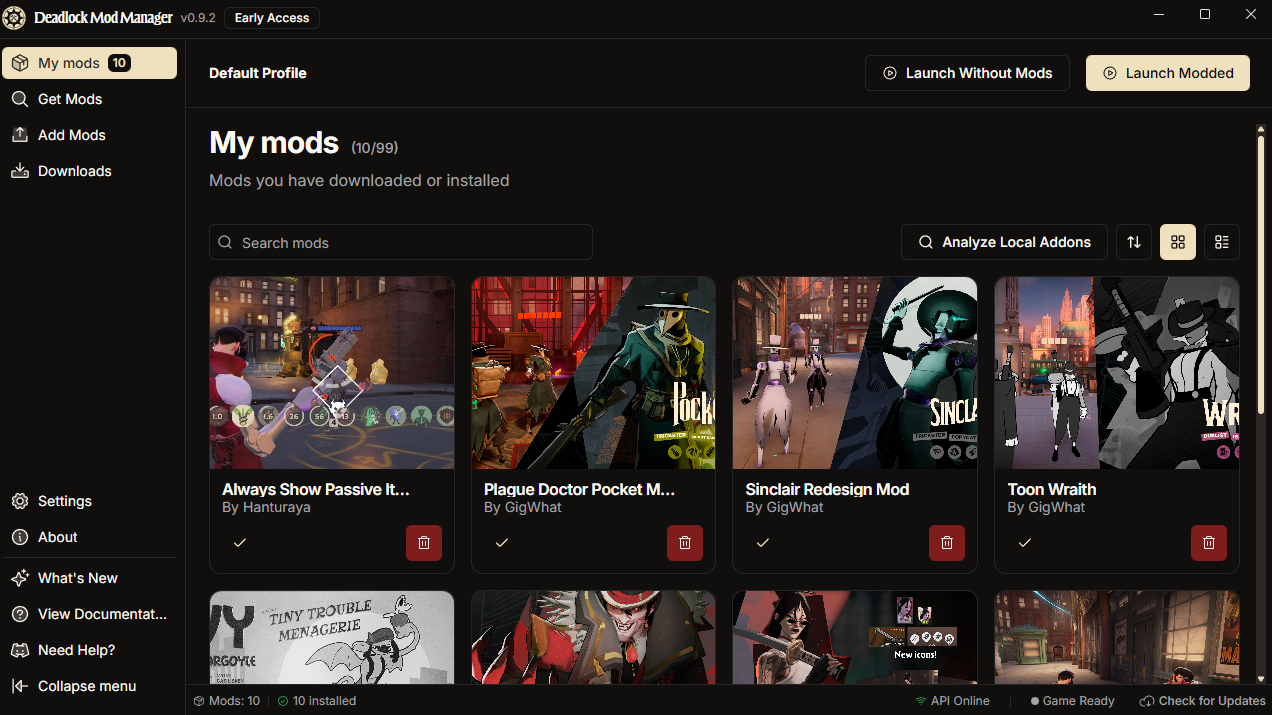This screenshot has height=715, width=1272.
Task: Click the version label v0.9.2
Action: click(x=198, y=18)
